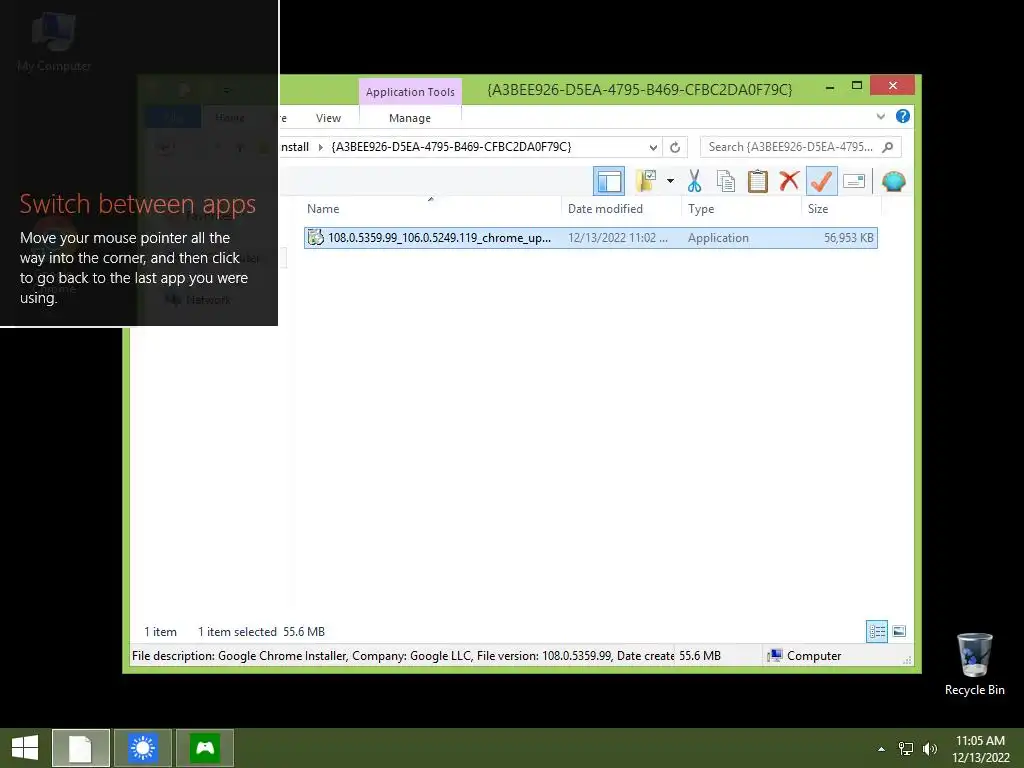Viewport: 1024px width, 768px height.
Task: Switch to large icons view button
Action: (899, 631)
